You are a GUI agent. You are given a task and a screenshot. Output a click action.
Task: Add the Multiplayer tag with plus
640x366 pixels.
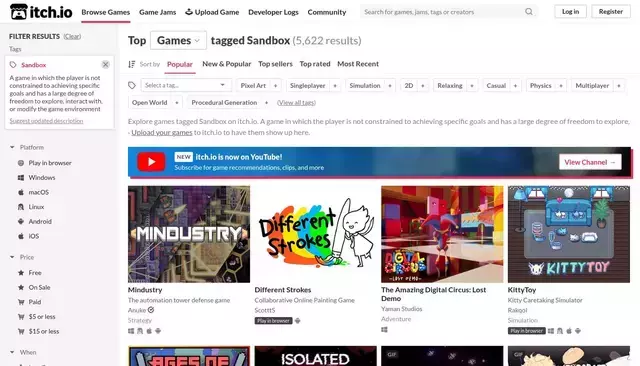619,86
